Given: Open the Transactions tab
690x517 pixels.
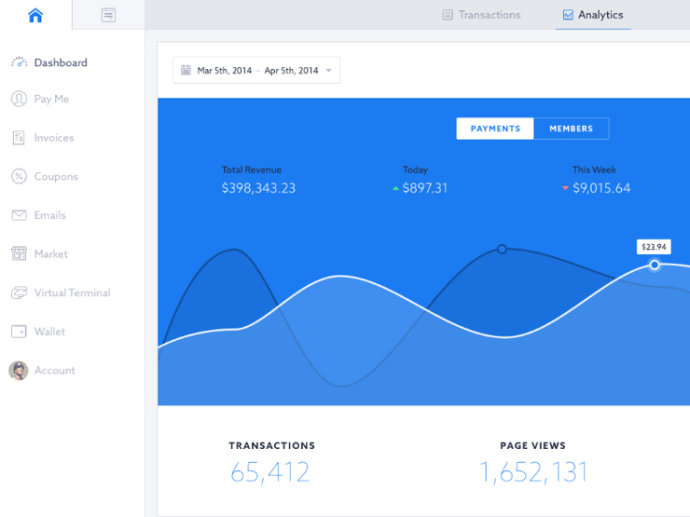Looking at the screenshot, I should tap(481, 15).
